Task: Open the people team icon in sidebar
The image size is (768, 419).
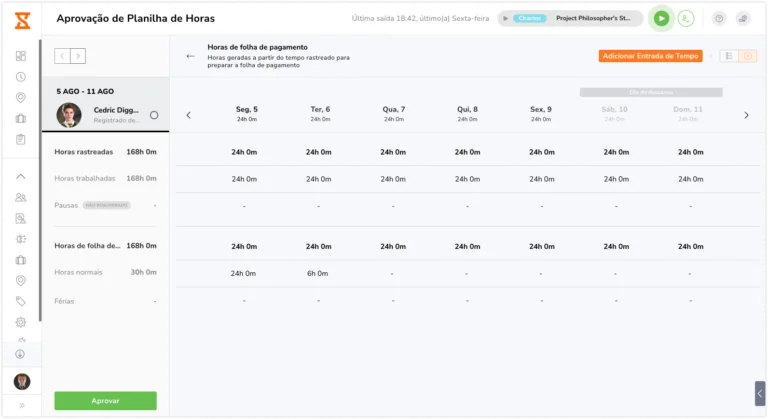Action: click(21, 197)
